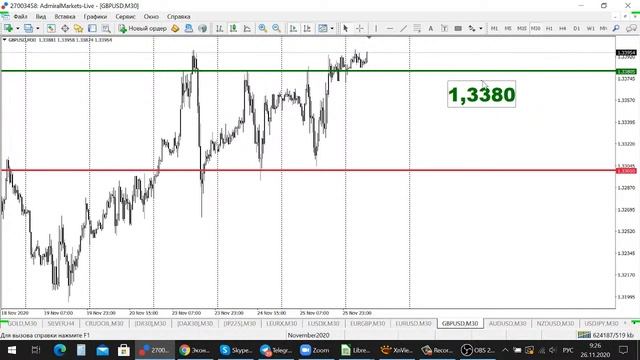Viewport: 640px width, 360px height.
Task: Switch to line chart mode
Action: [x=247, y=28]
